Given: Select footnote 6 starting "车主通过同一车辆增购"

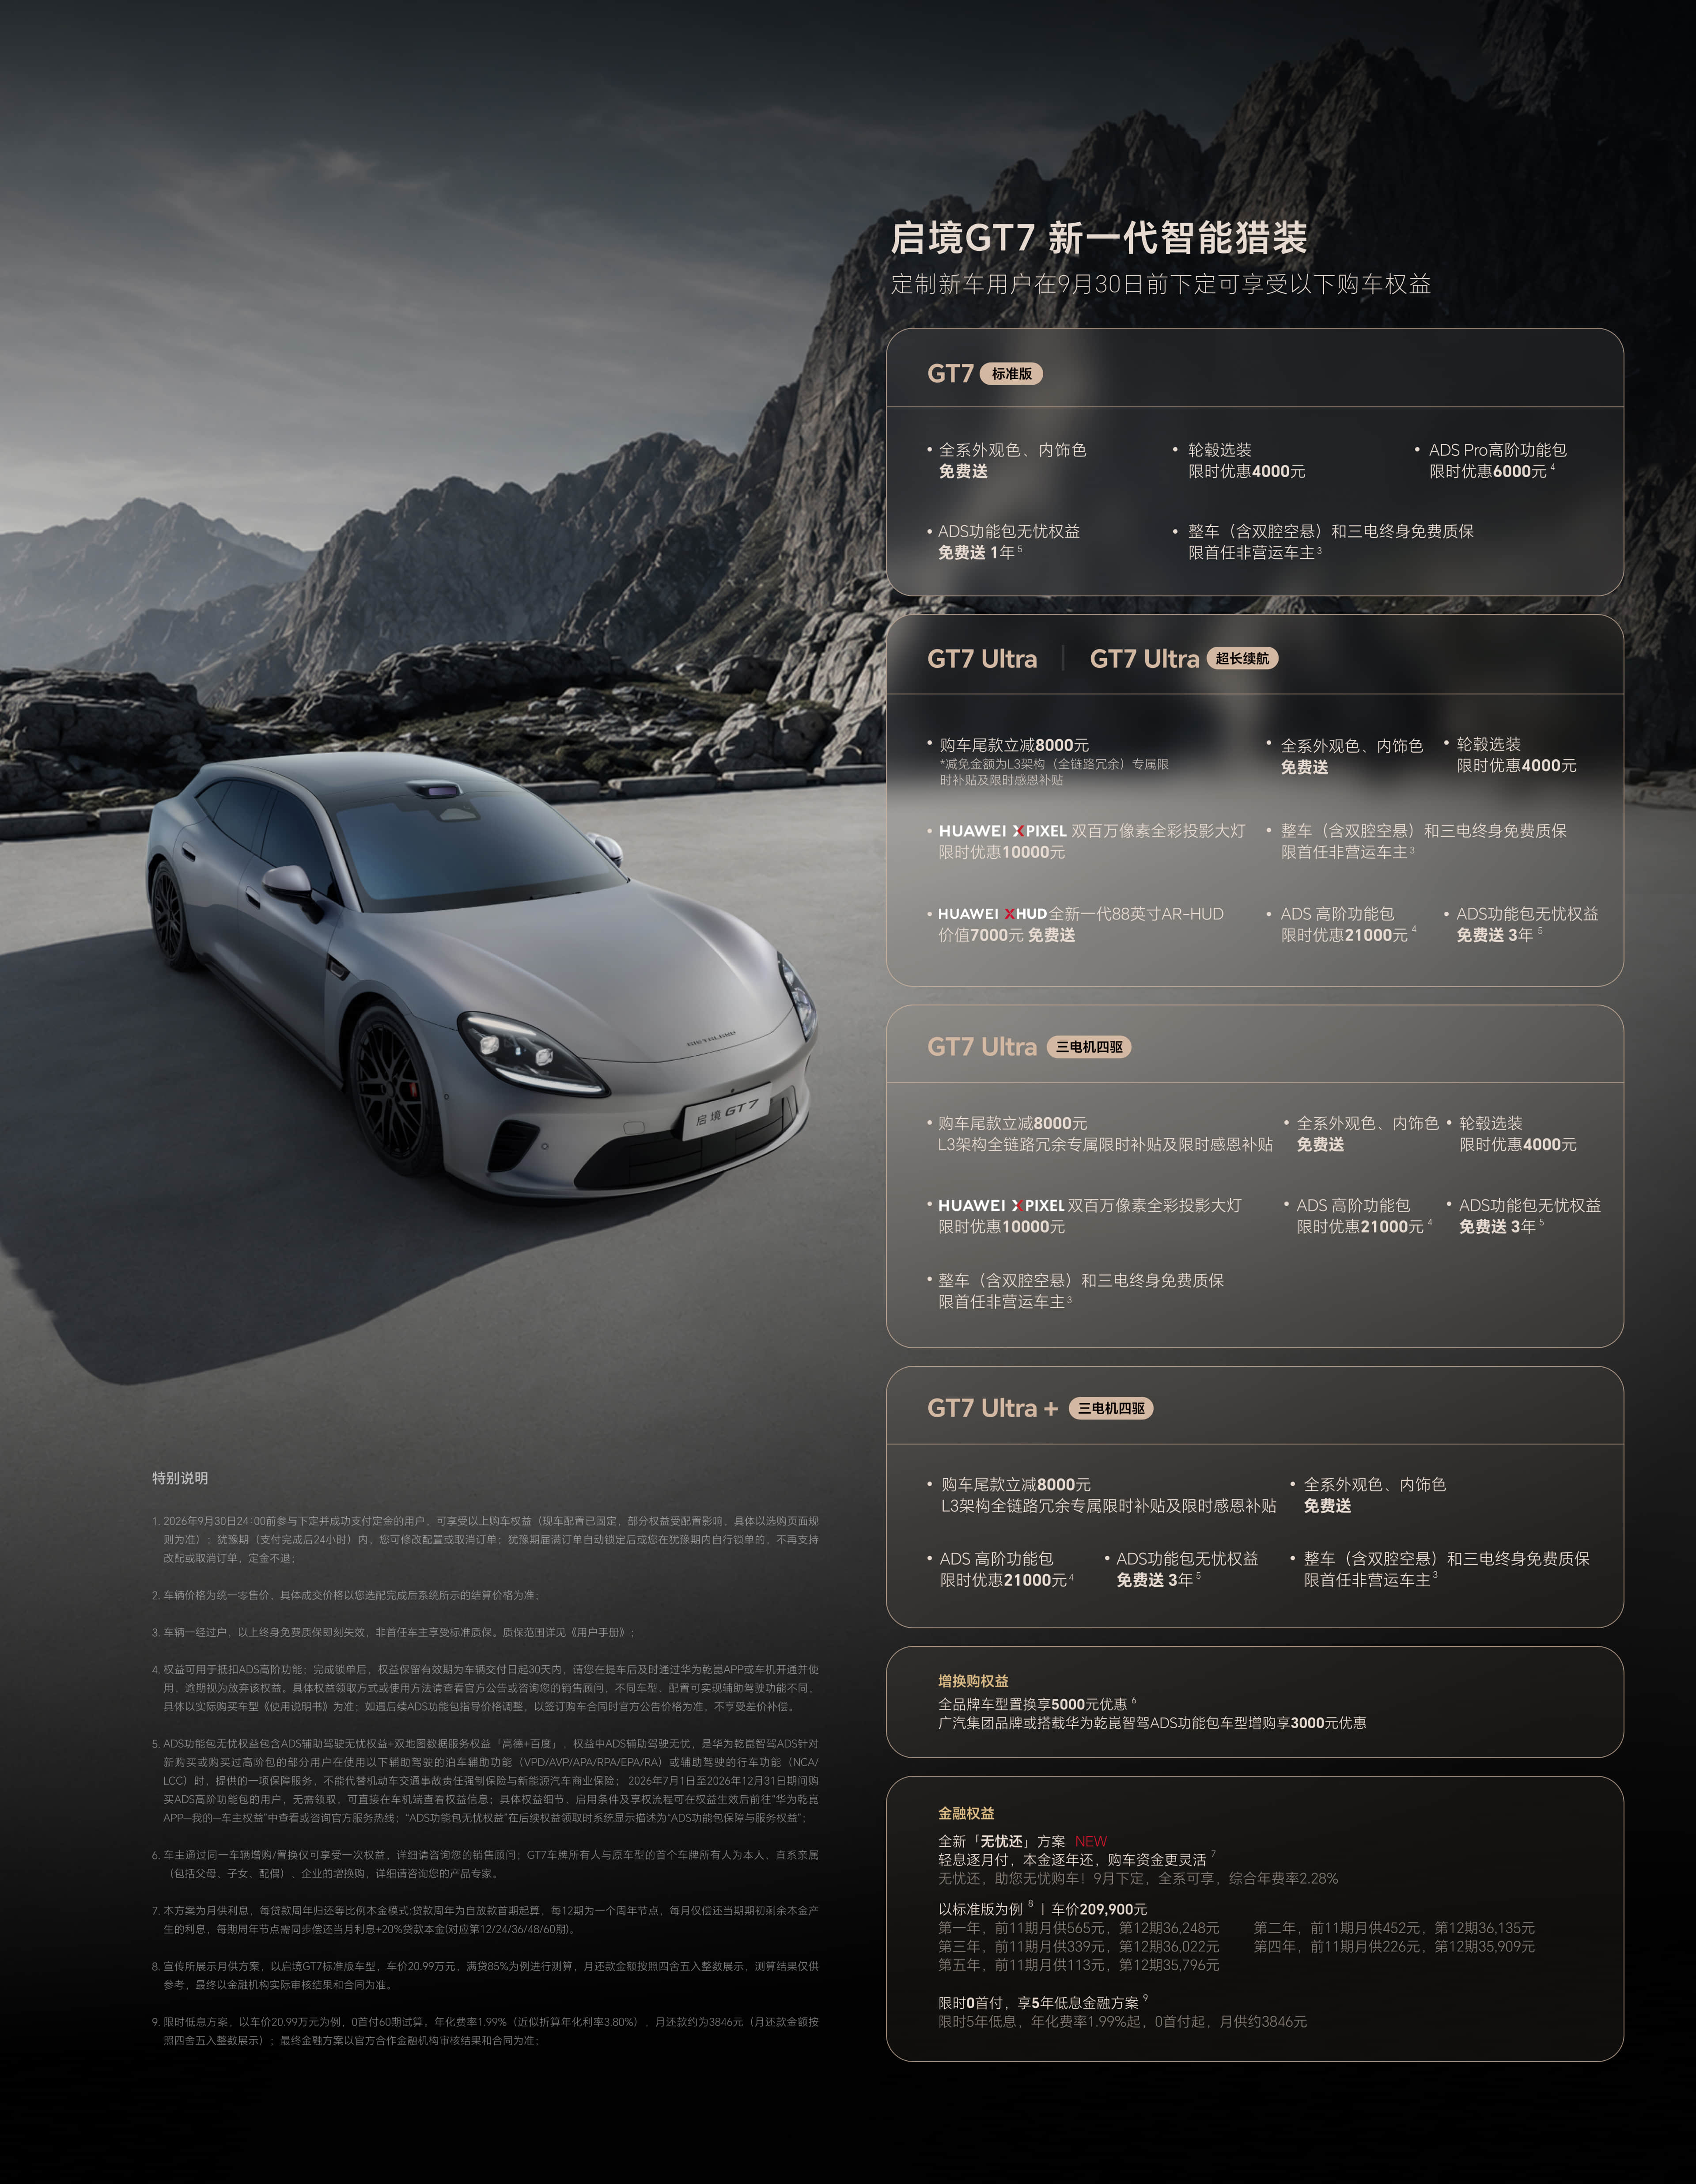Looking at the screenshot, I should coord(486,1864).
